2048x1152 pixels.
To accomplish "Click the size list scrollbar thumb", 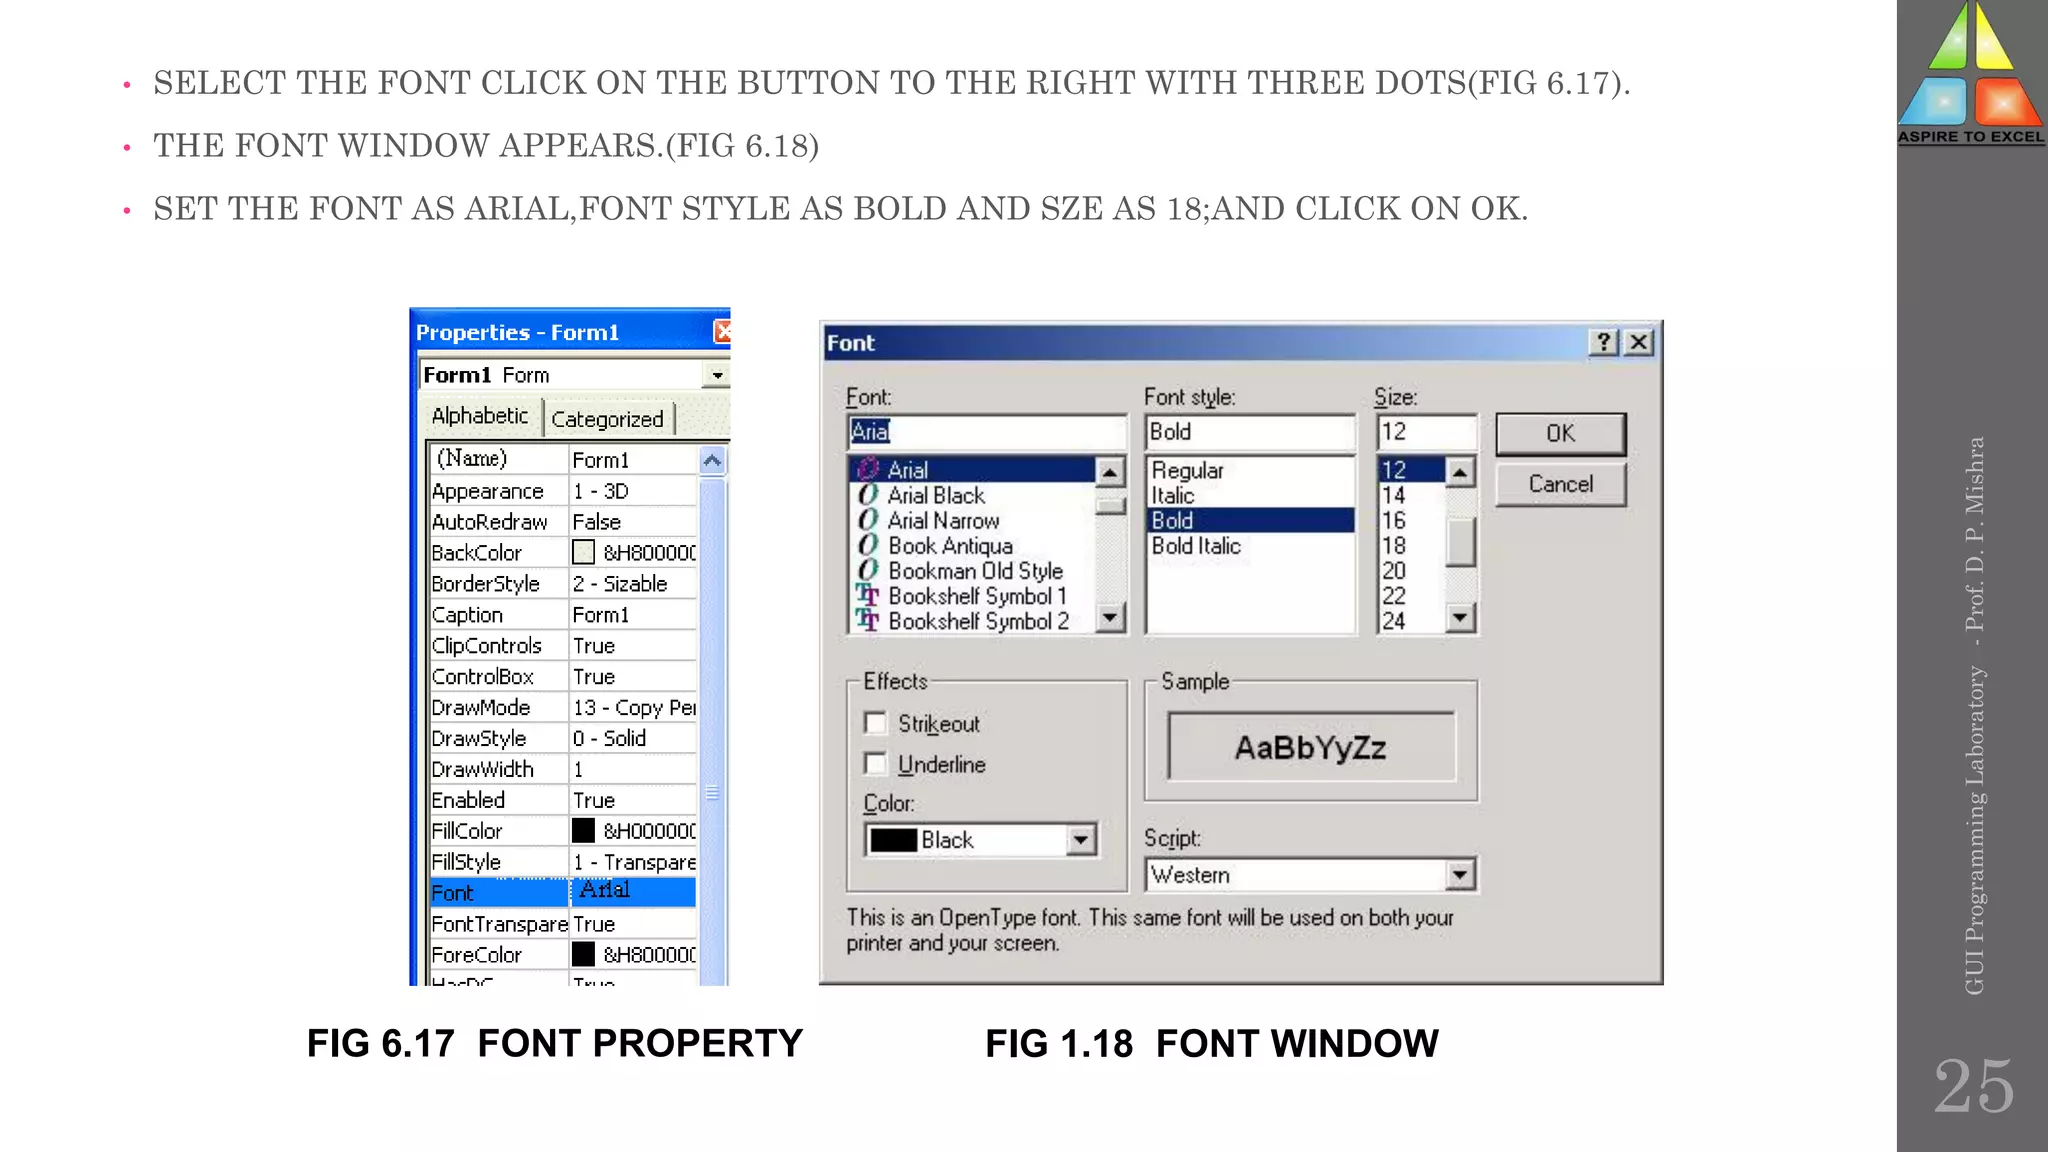I will (1460, 541).
